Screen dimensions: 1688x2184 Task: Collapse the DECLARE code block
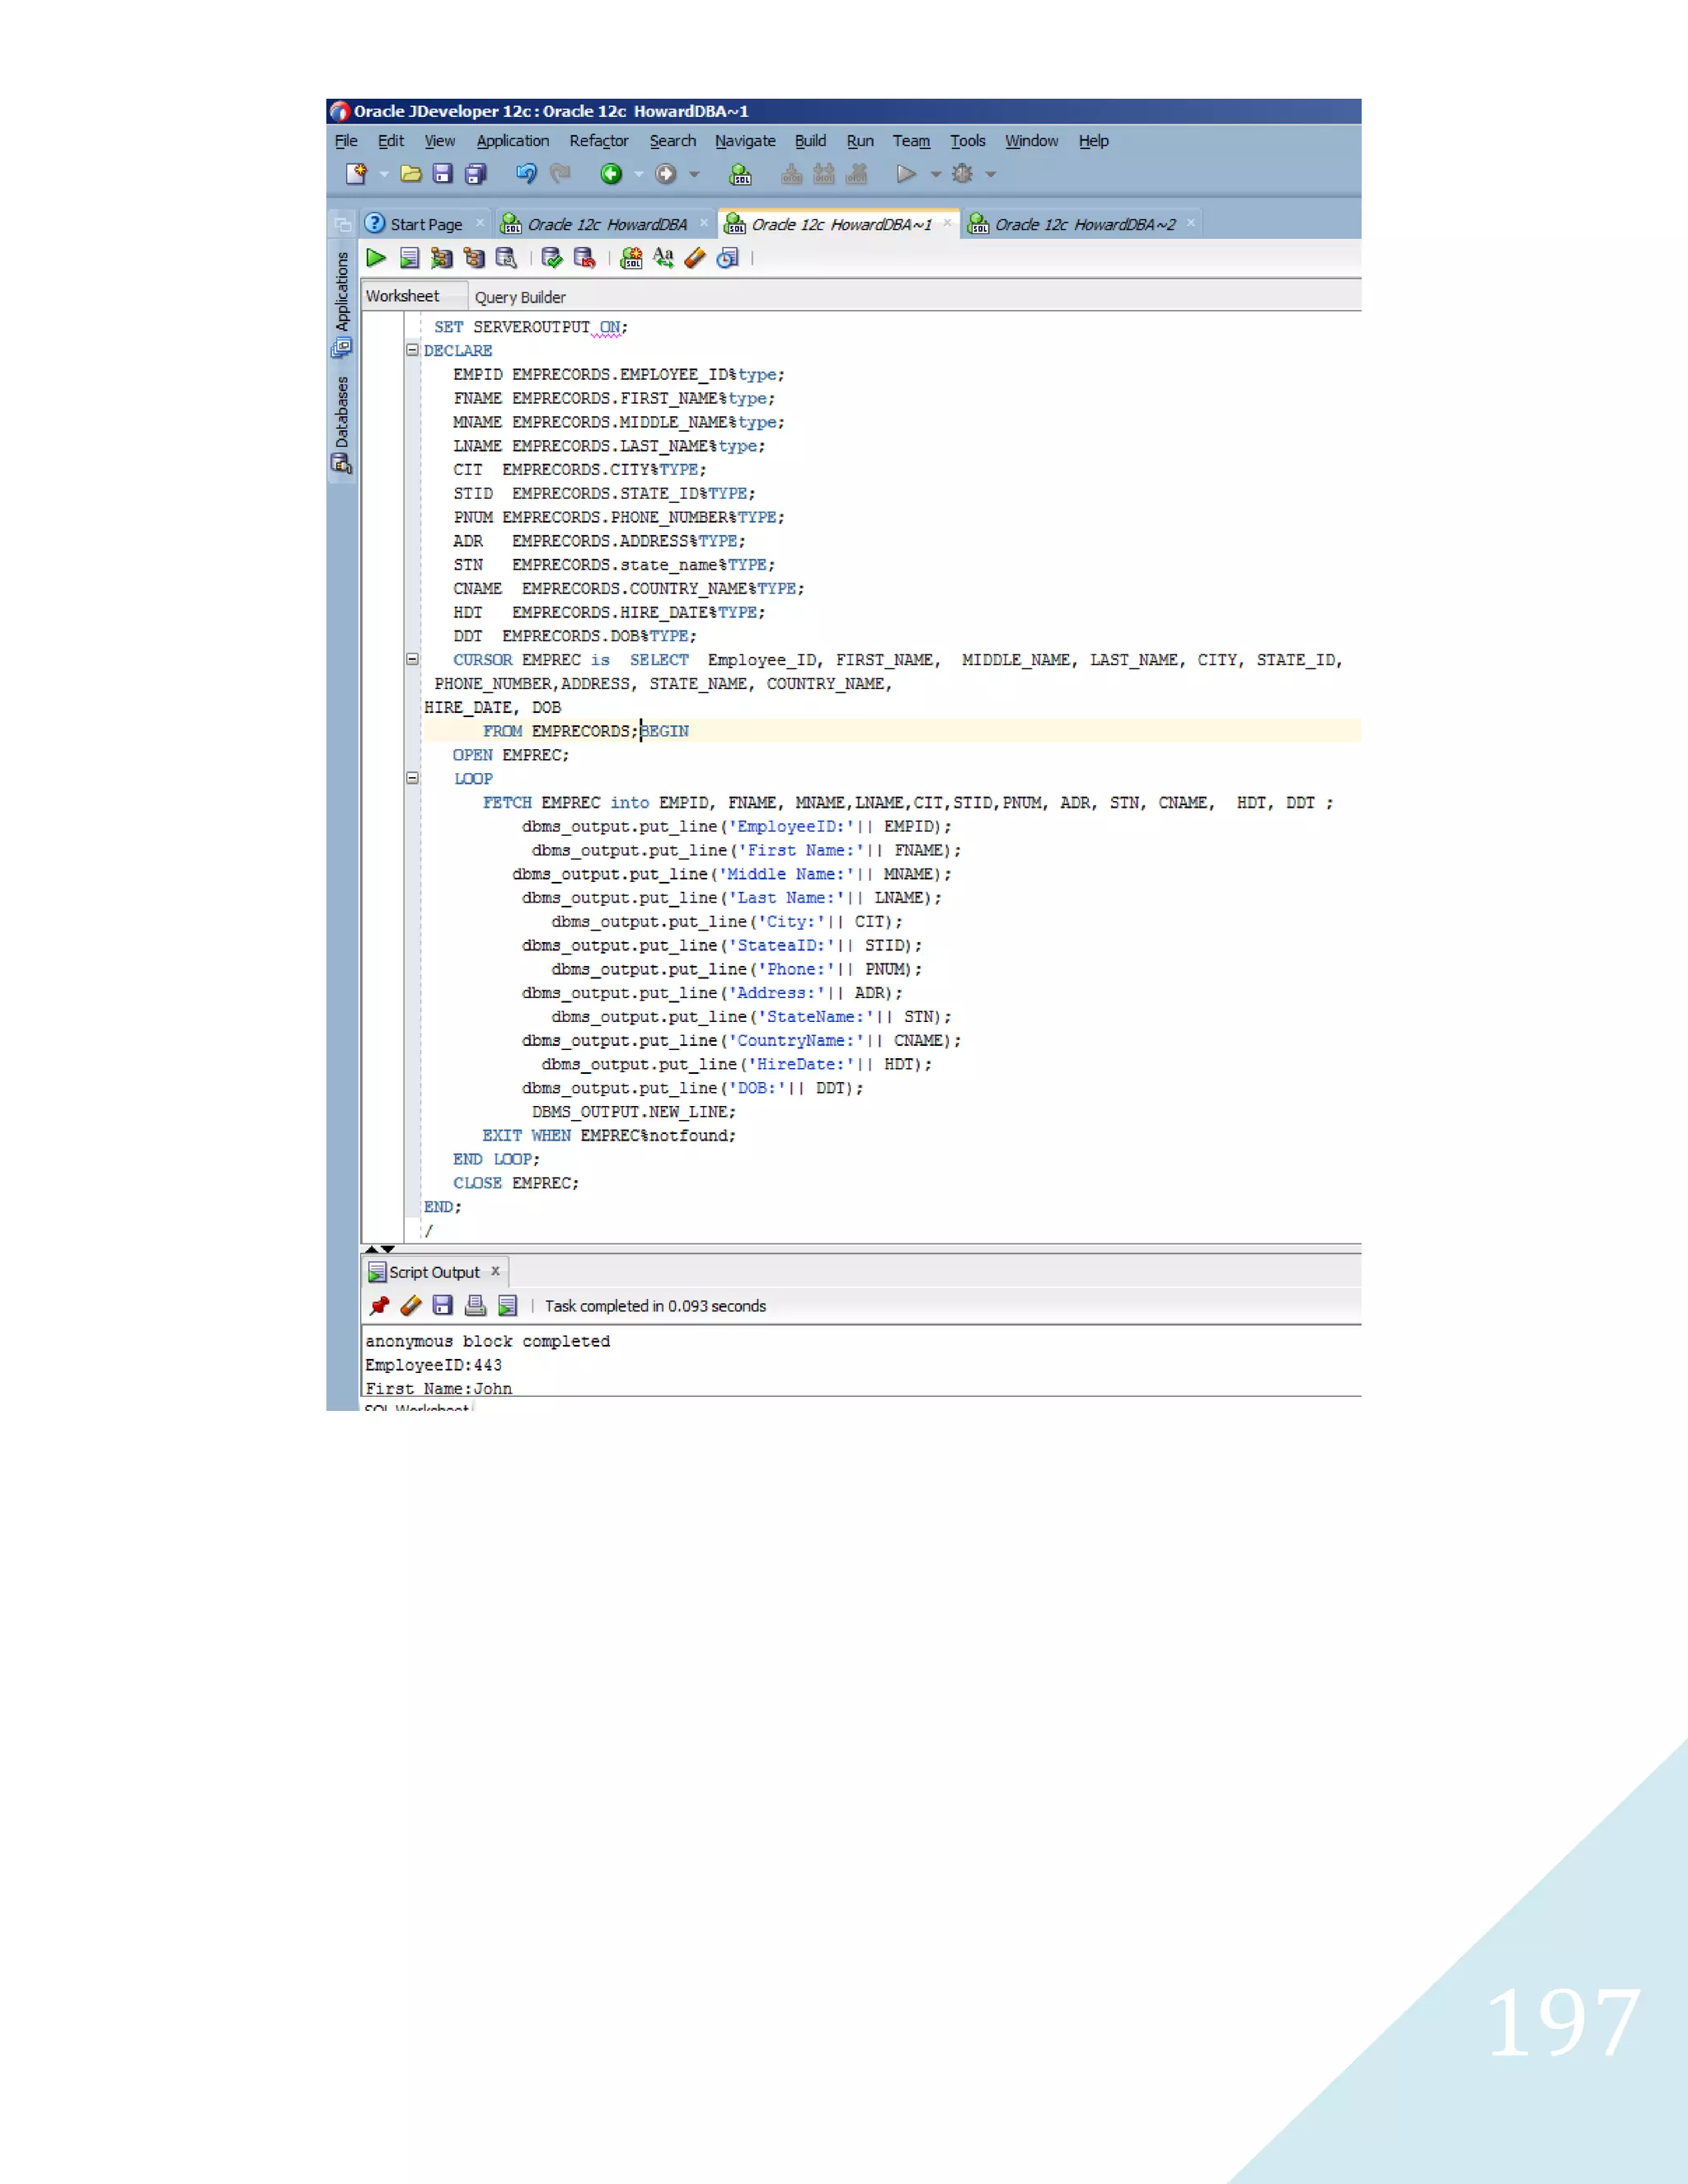point(412,350)
